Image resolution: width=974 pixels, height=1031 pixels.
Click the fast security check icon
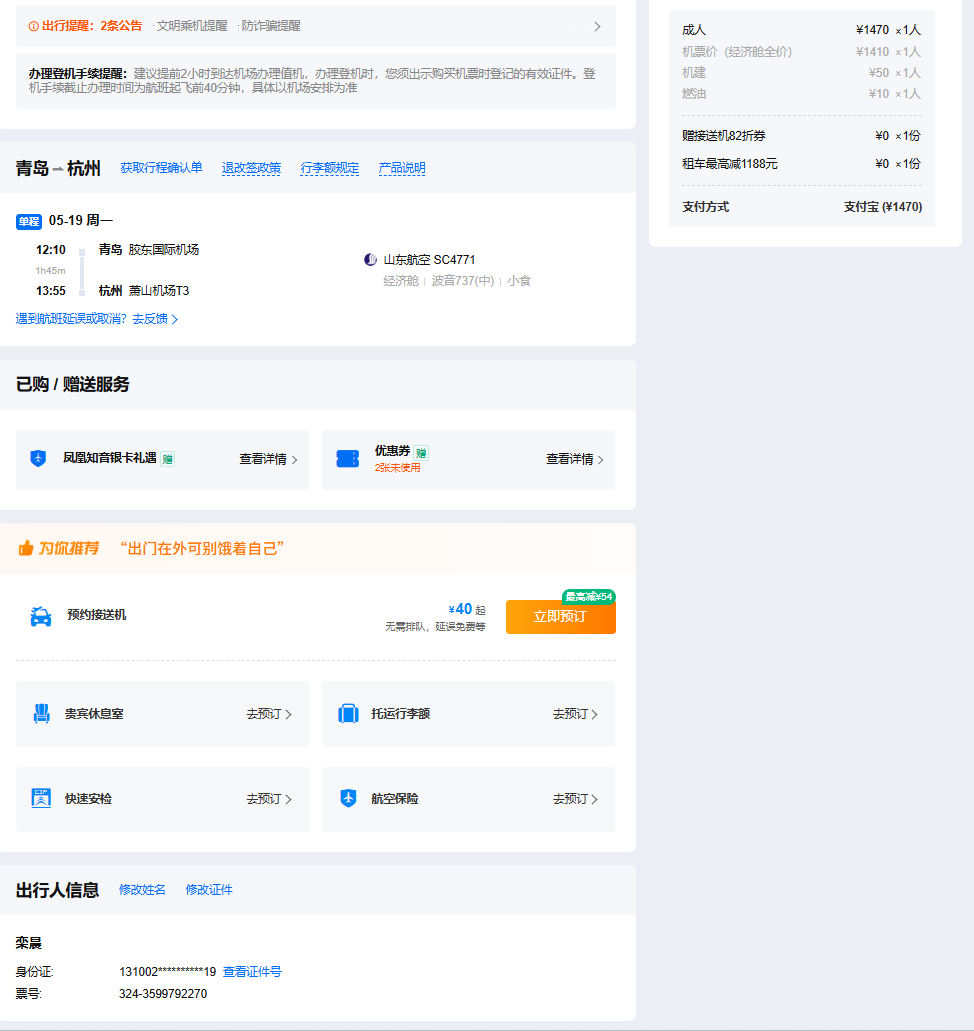tap(41, 799)
